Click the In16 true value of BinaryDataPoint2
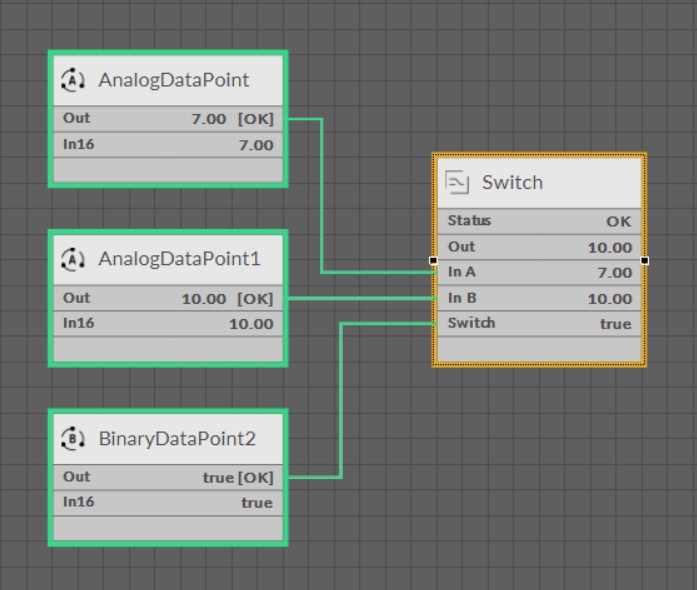The height and width of the screenshot is (590, 697). point(256,503)
